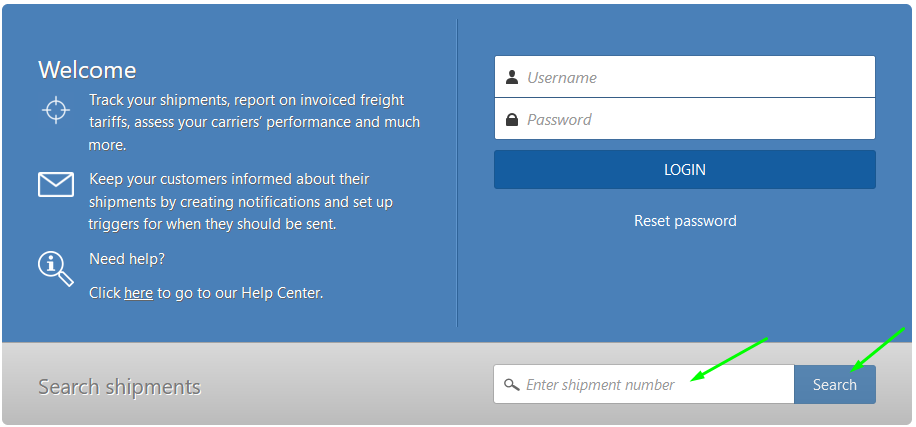The height and width of the screenshot is (427, 916).
Task: Click the "Need help?" text
Action: [127, 258]
